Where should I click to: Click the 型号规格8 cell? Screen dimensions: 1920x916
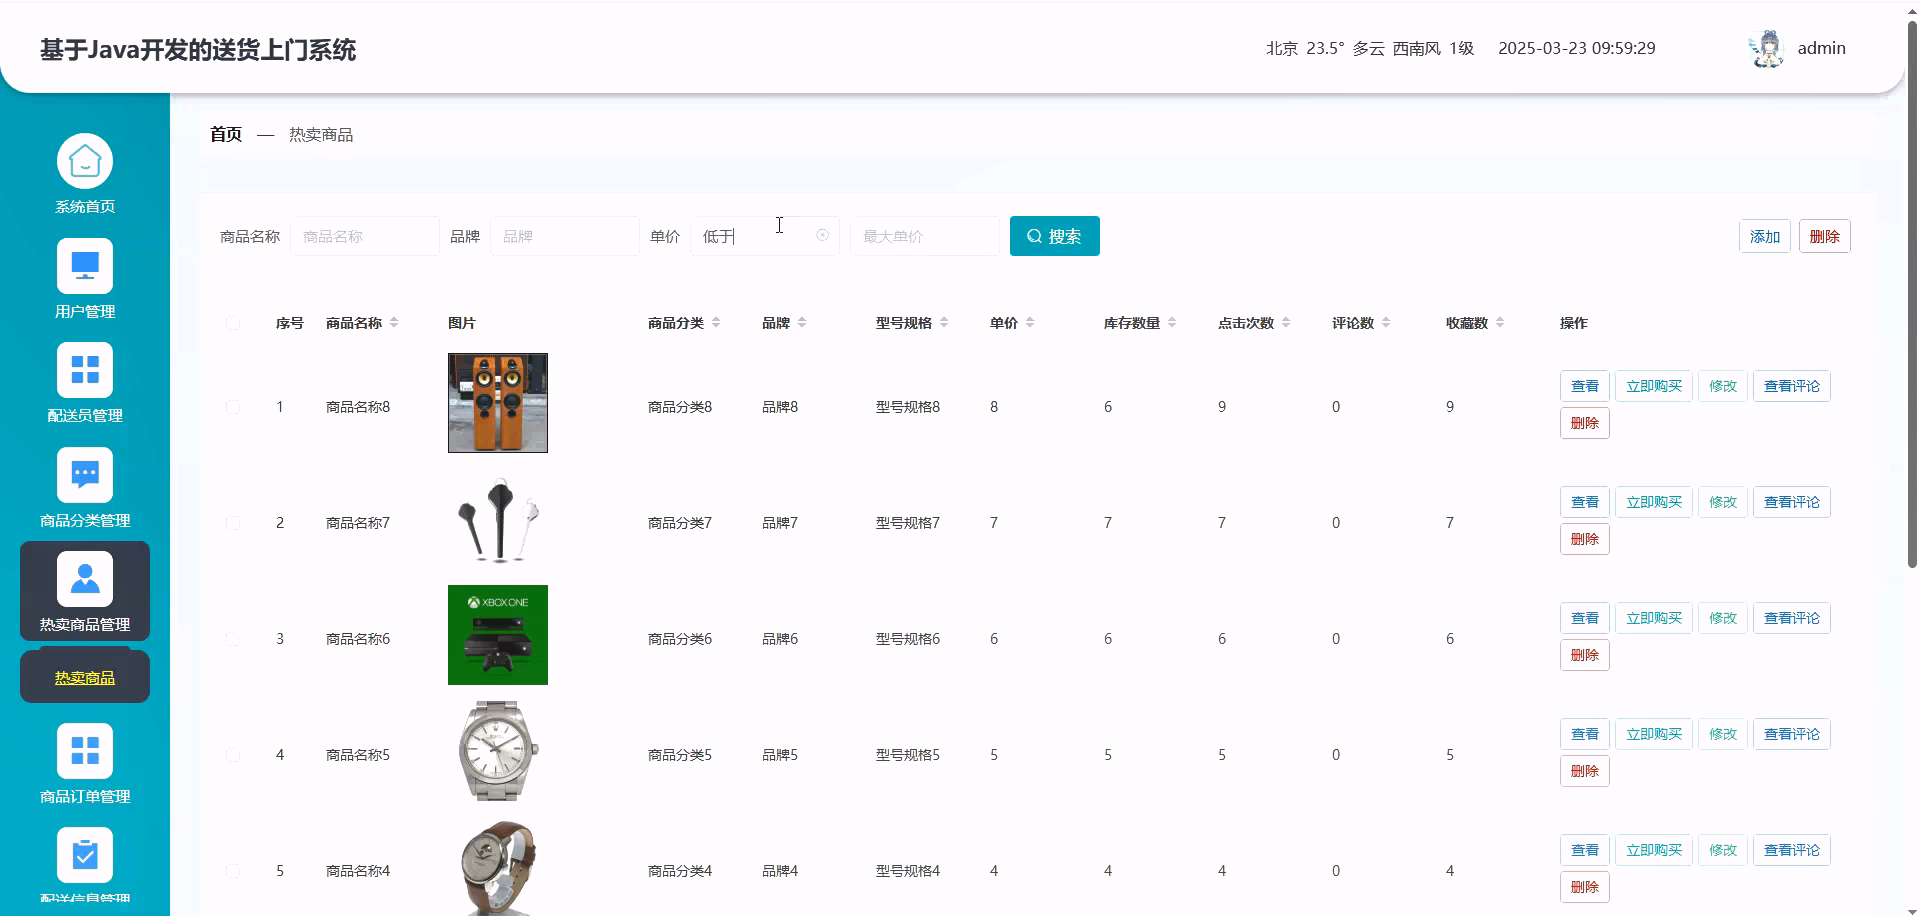(908, 407)
